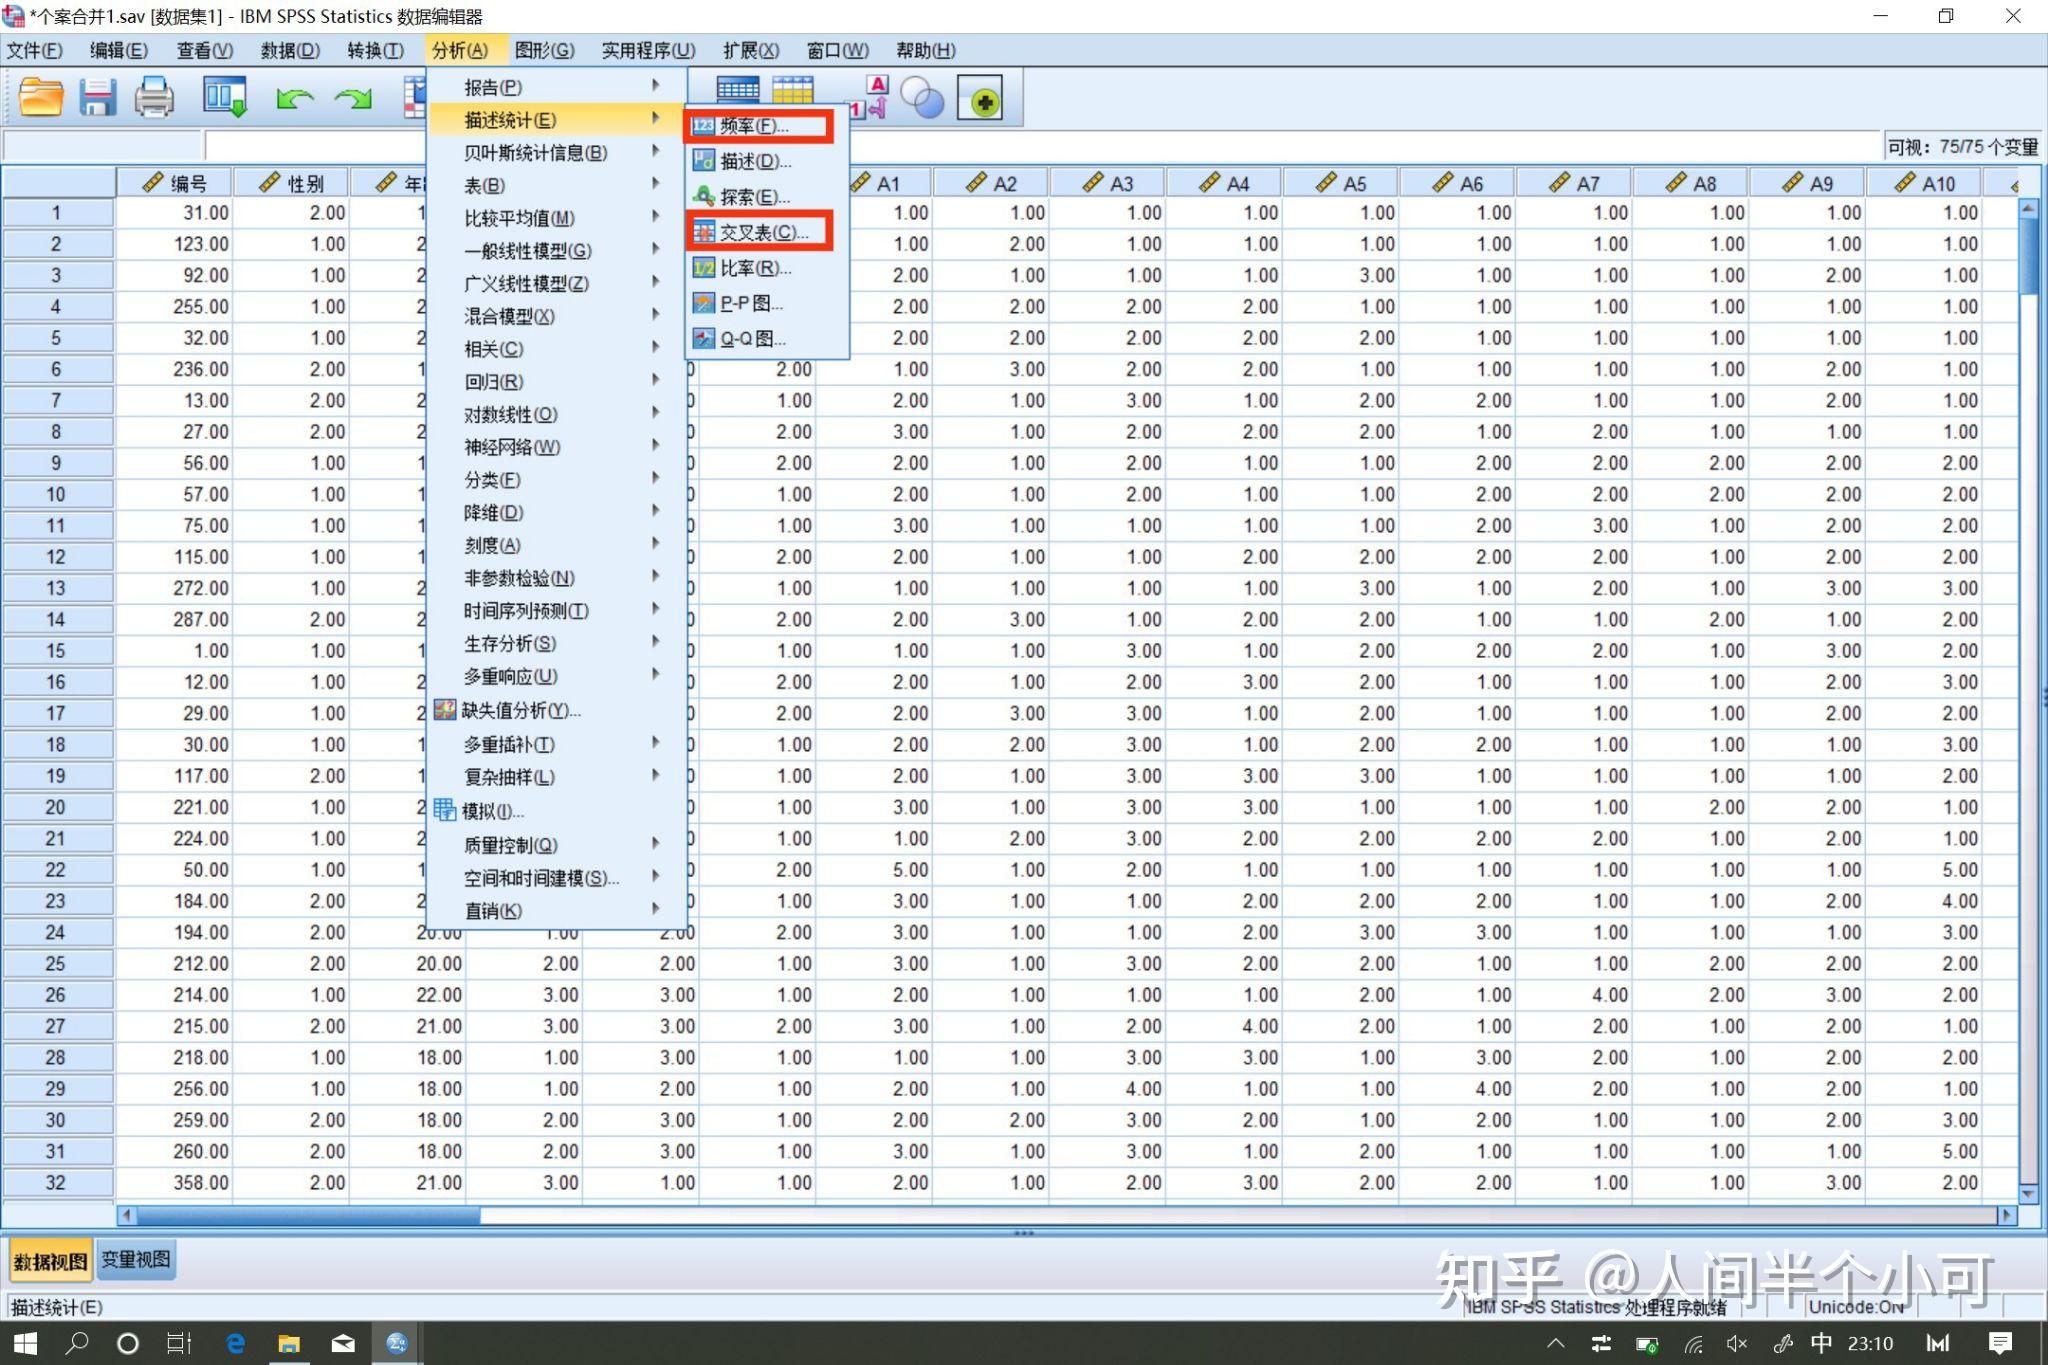Open Task View on the taskbar
This screenshot has height=1365, width=2048.
179,1343
